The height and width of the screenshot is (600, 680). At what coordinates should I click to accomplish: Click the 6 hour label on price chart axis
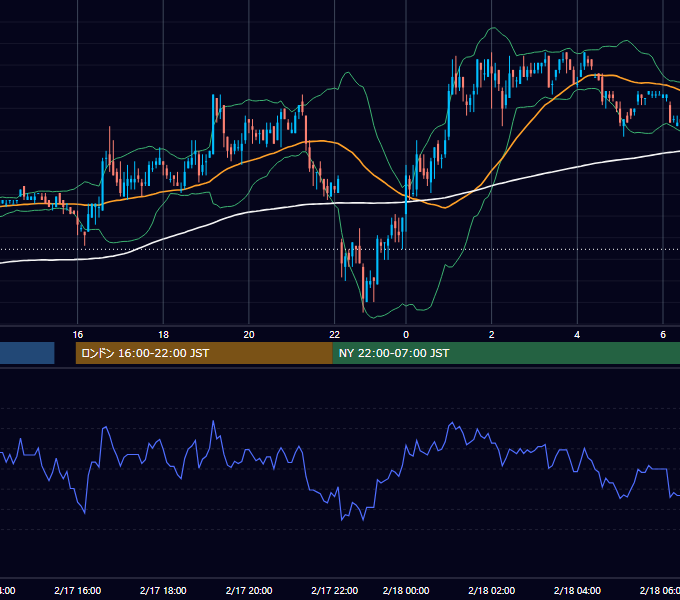[x=663, y=335]
